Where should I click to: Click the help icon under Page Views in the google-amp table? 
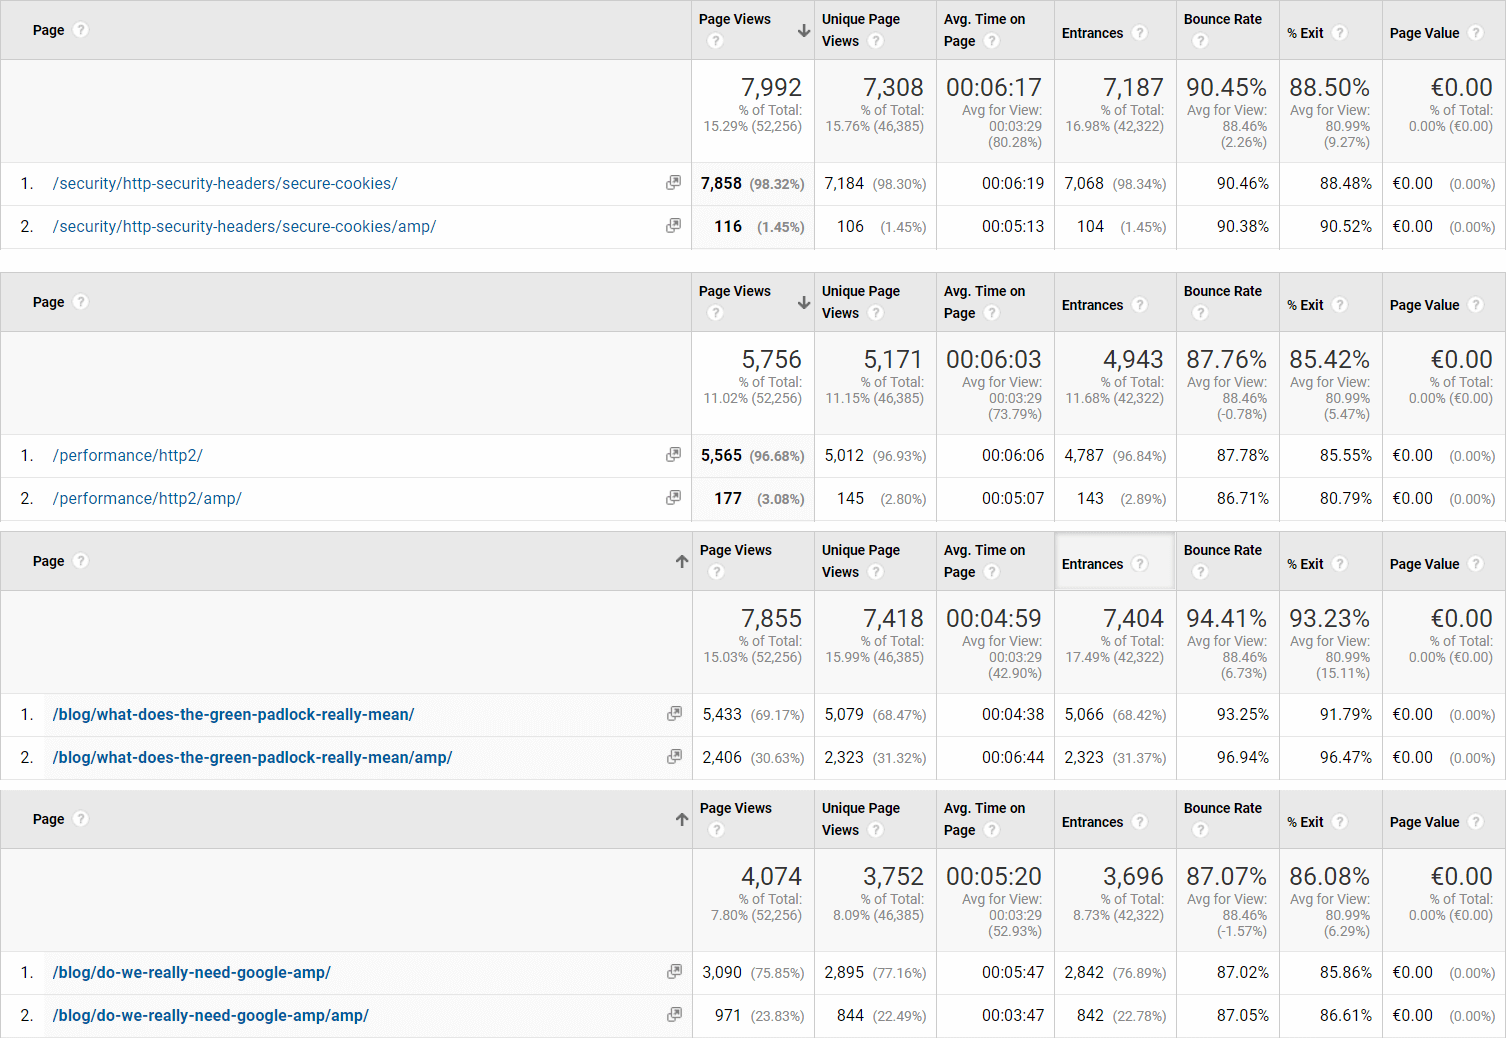pyautogui.click(x=716, y=830)
